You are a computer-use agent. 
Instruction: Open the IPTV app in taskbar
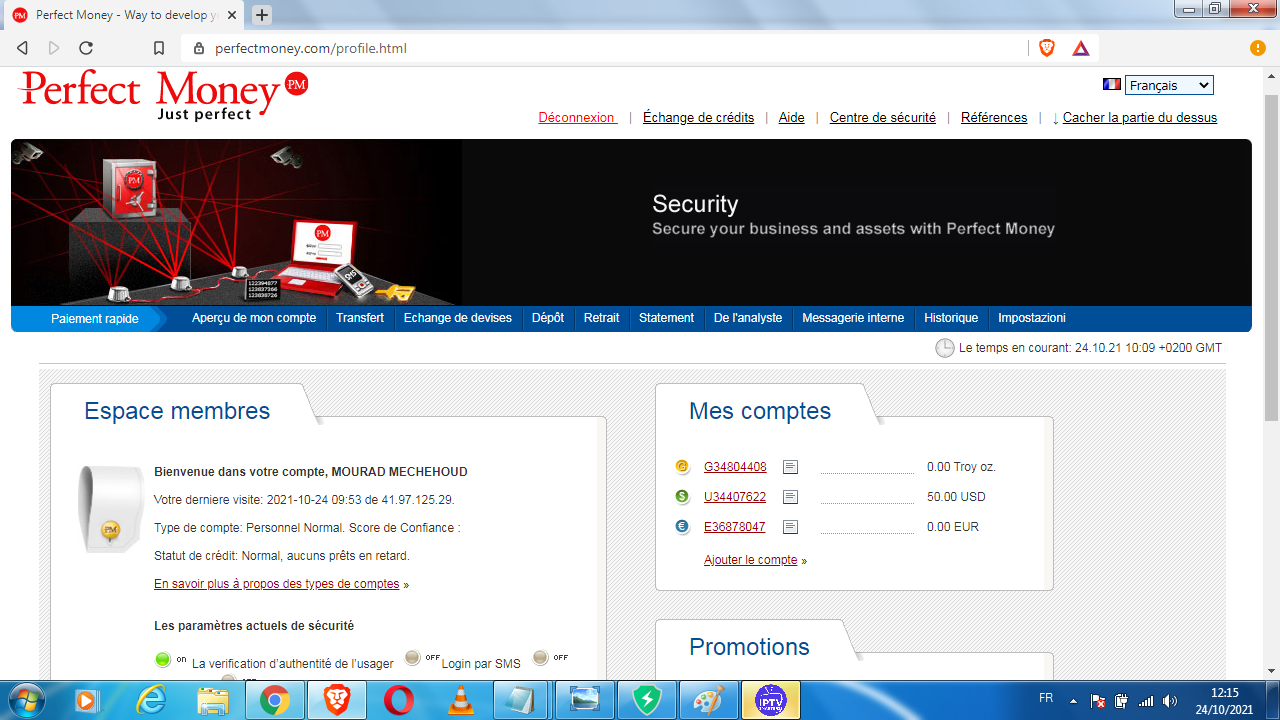tap(770, 700)
